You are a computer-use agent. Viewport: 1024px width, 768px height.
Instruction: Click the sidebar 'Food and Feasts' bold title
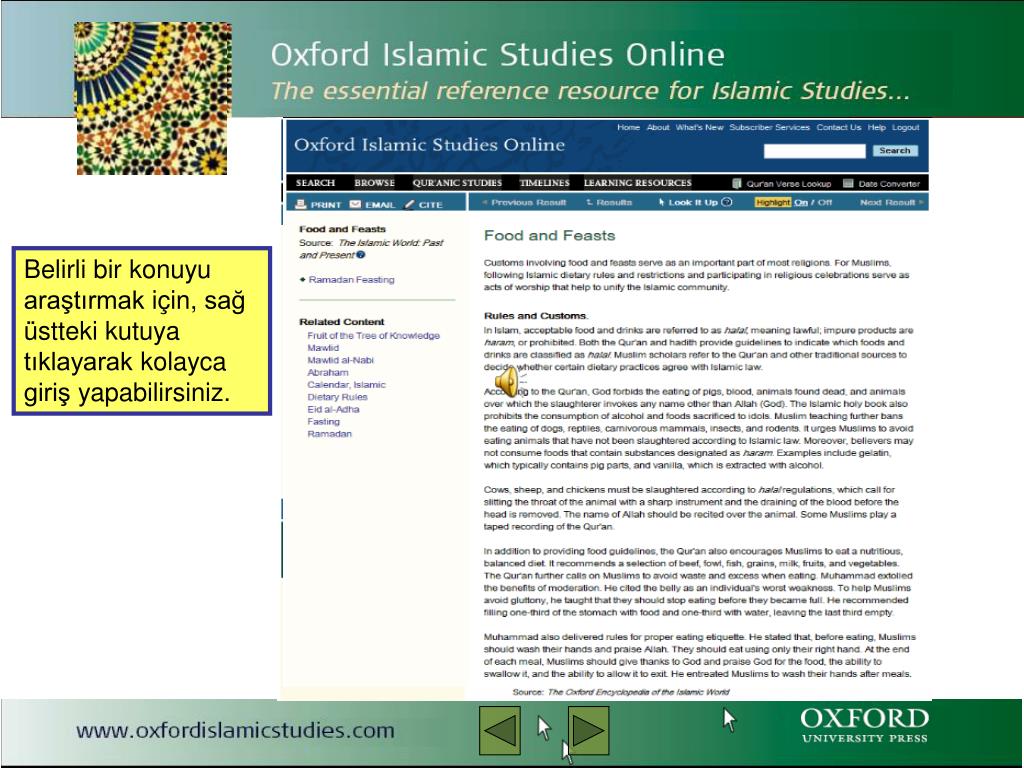(x=342, y=229)
